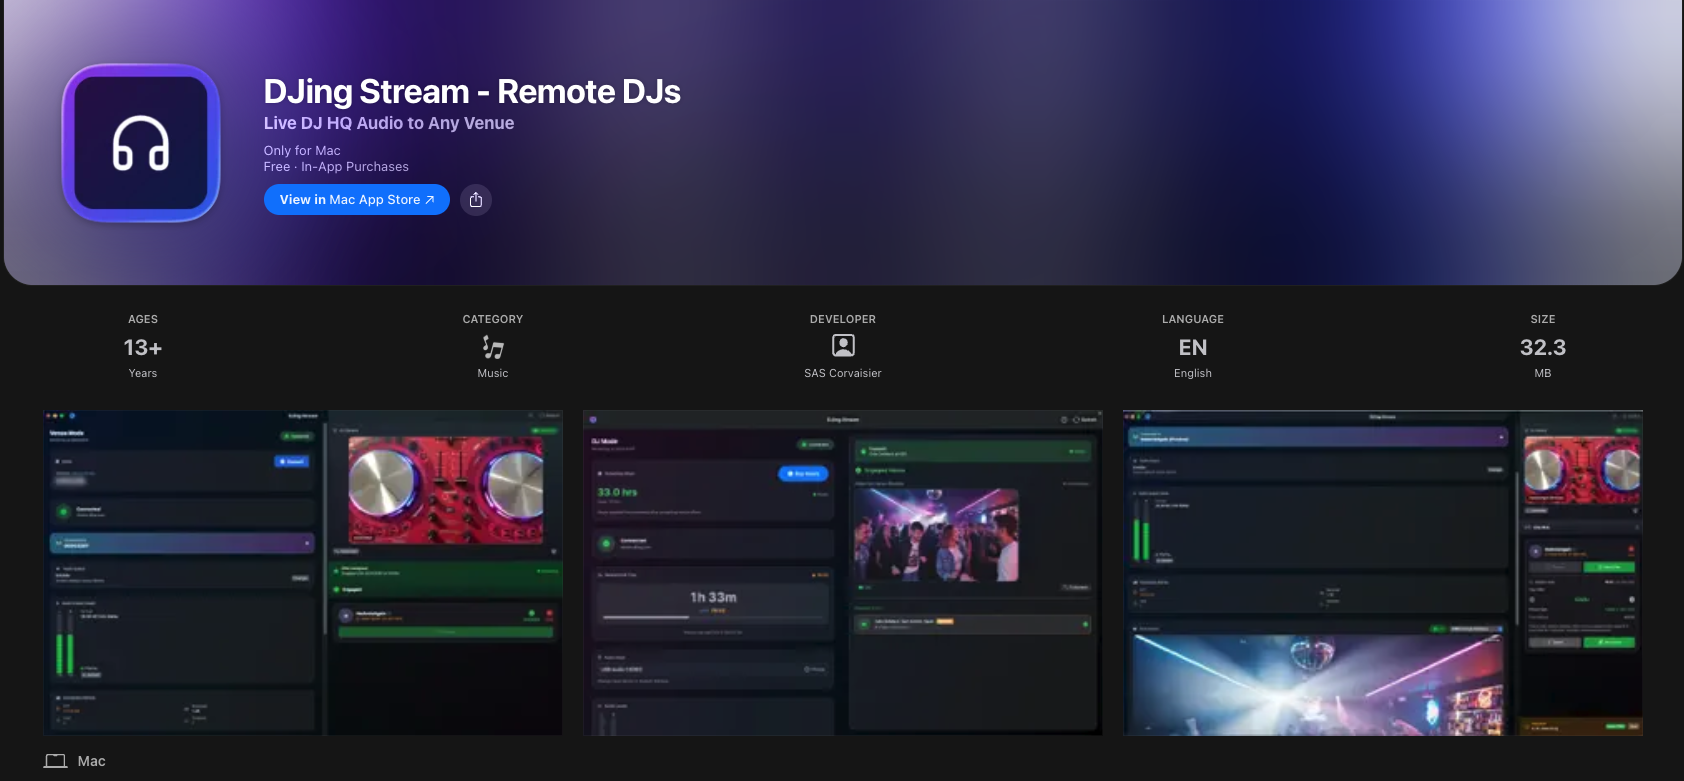Open the first screenshot showing Venue Mode

[303, 572]
